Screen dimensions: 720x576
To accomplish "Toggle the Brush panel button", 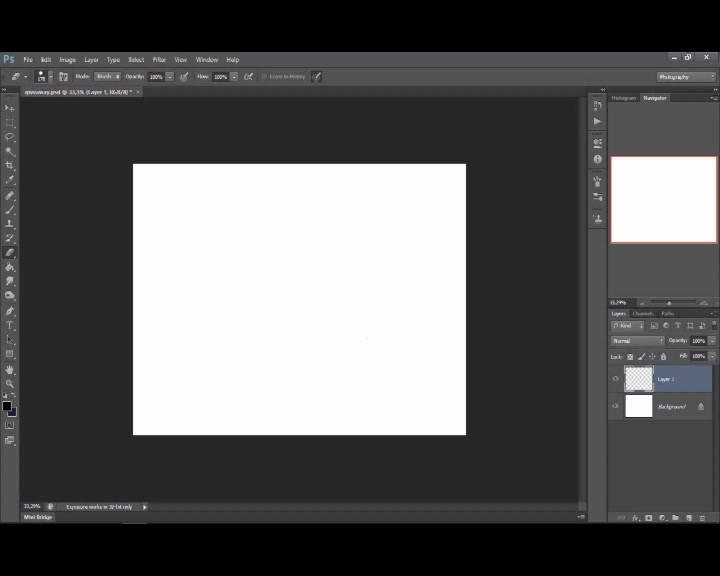I will coord(63,77).
